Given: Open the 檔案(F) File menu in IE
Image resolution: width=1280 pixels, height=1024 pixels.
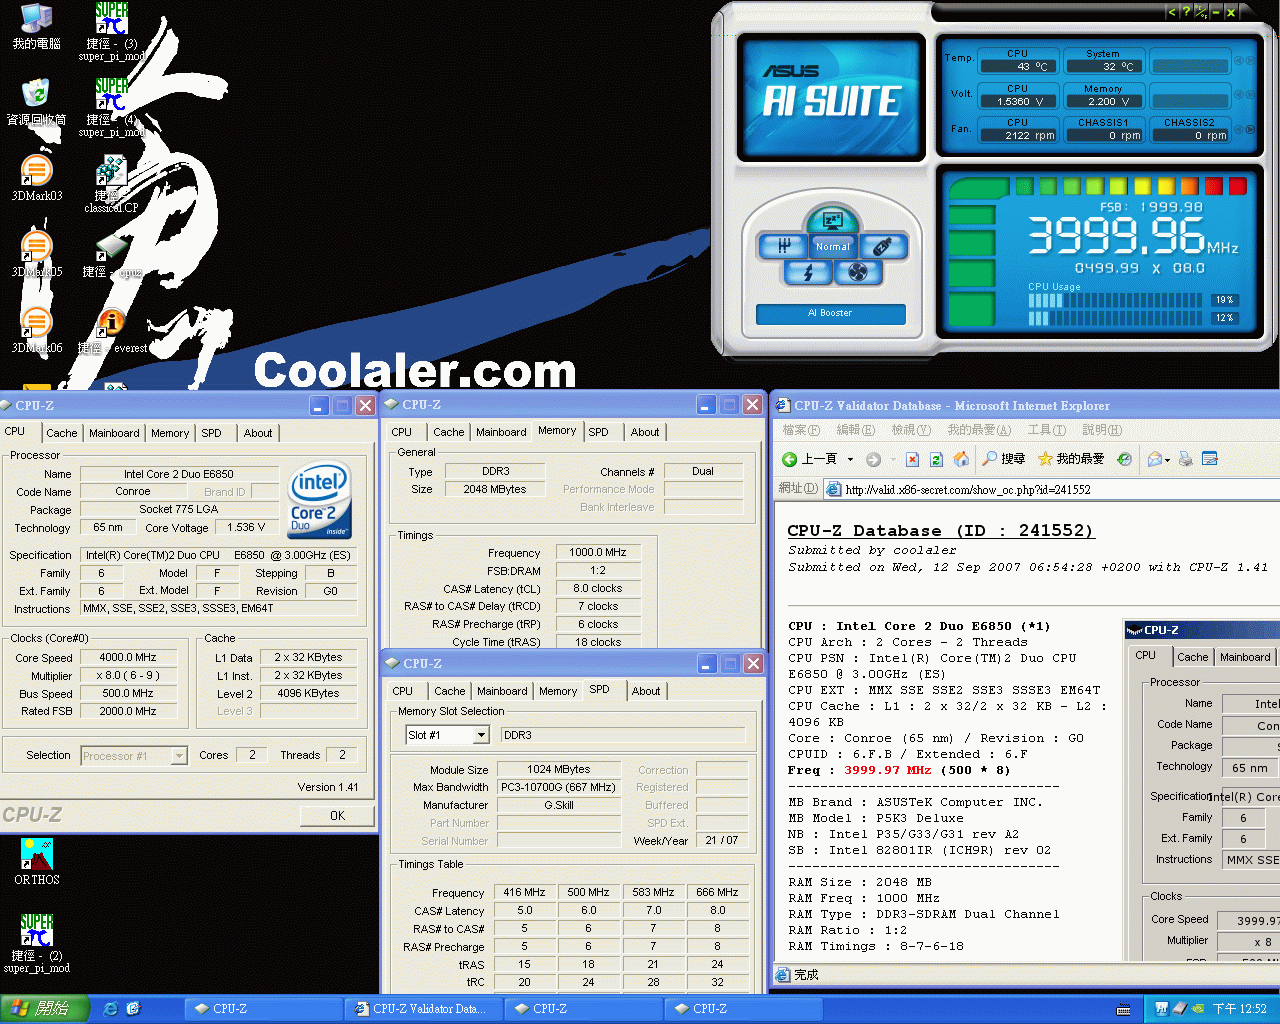Looking at the screenshot, I should [x=800, y=430].
